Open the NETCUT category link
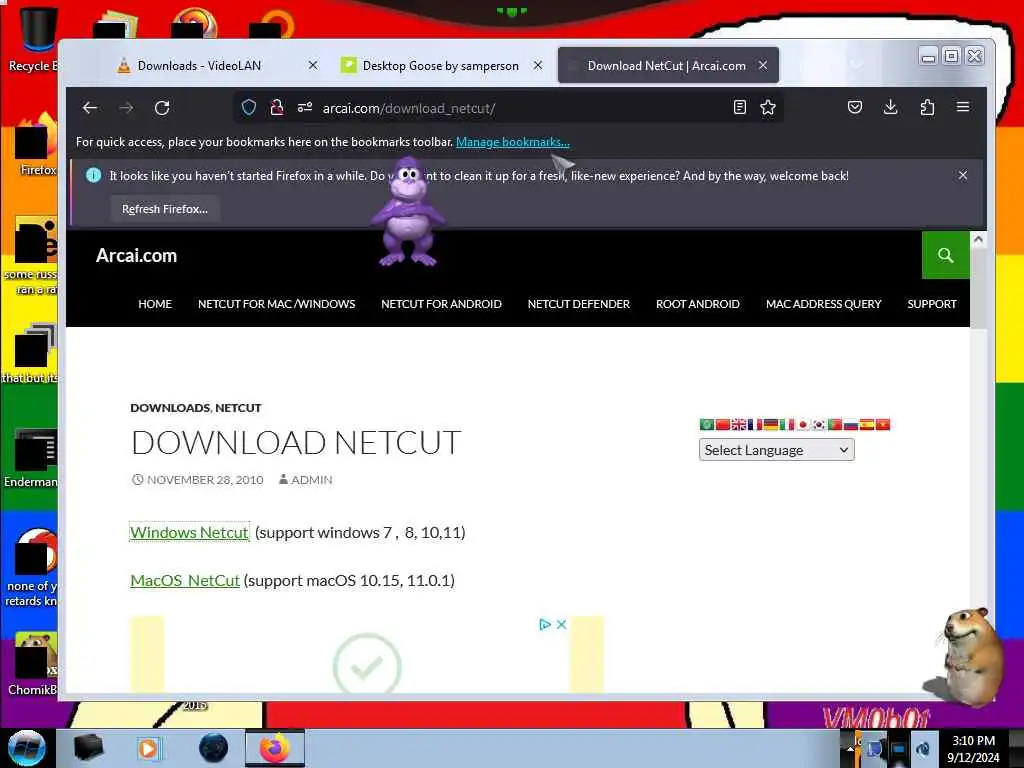Viewport: 1024px width, 768px height. pos(238,408)
